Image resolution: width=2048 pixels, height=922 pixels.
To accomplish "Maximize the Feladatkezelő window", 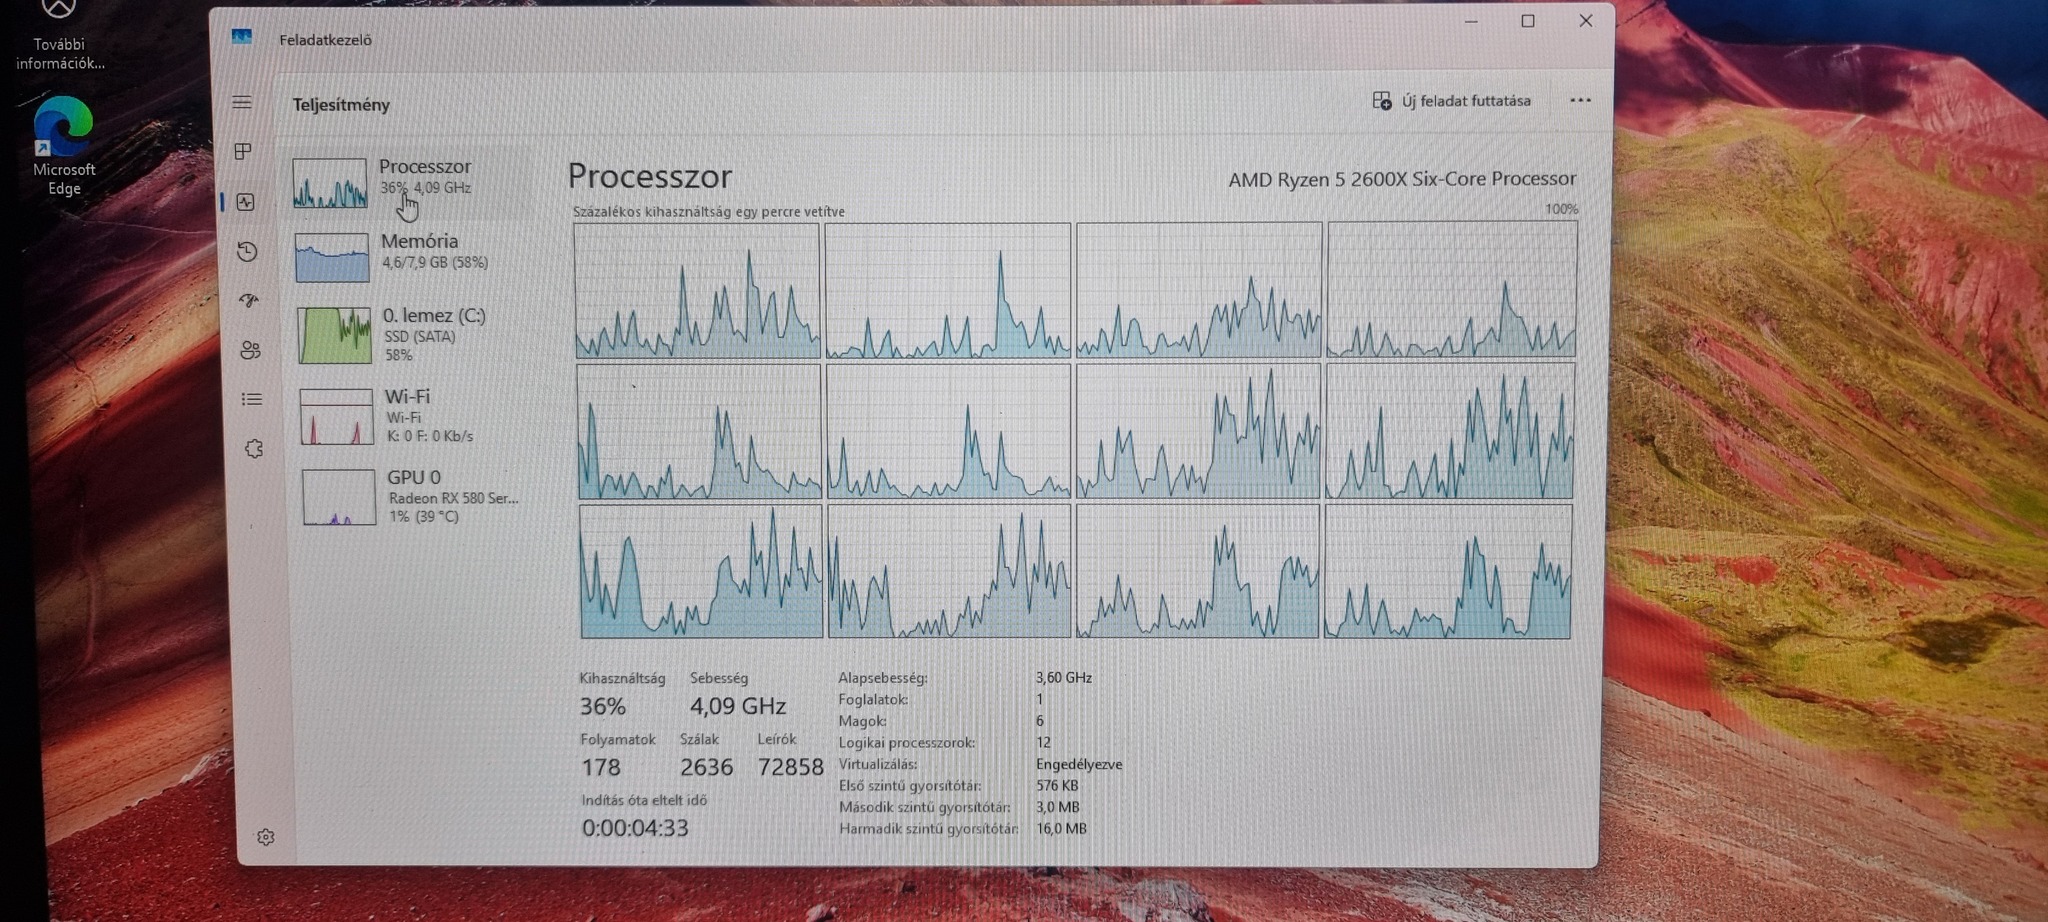I will point(1528,21).
